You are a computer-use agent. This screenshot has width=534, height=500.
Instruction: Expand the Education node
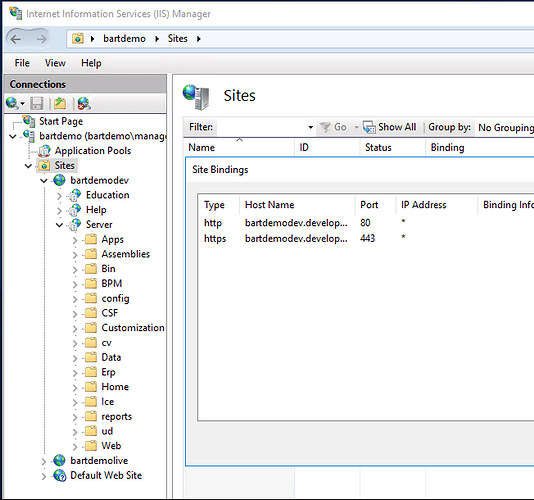[x=59, y=196]
